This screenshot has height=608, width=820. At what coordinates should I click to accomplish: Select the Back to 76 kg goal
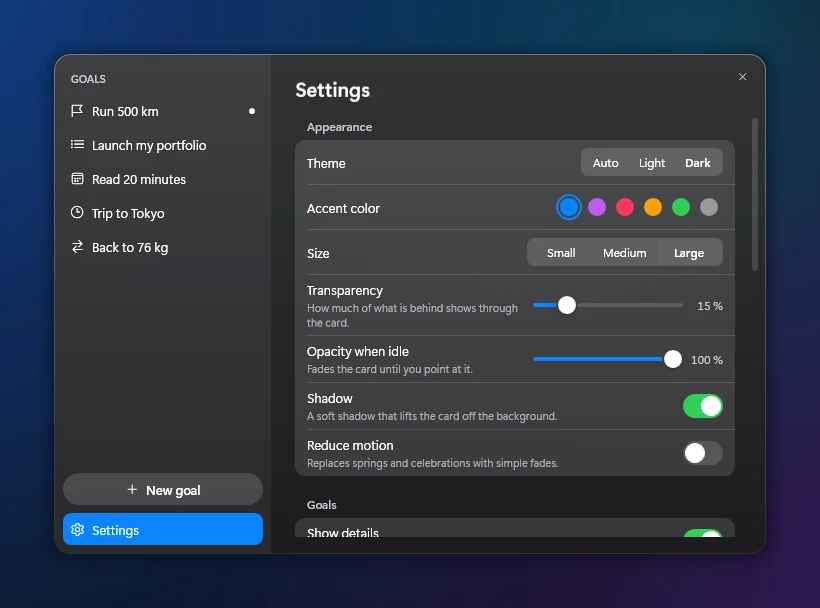163,247
